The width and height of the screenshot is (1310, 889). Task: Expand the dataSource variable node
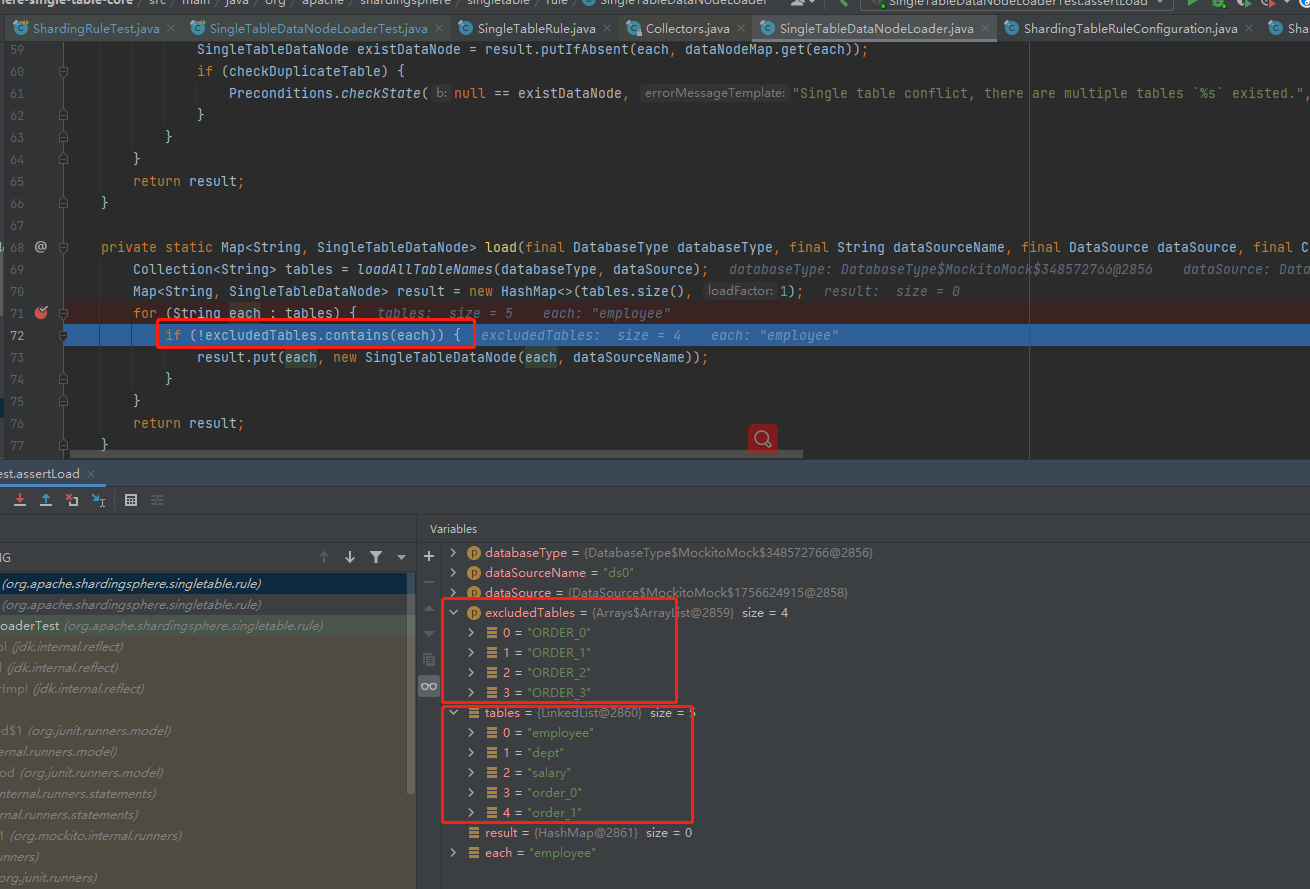(454, 592)
